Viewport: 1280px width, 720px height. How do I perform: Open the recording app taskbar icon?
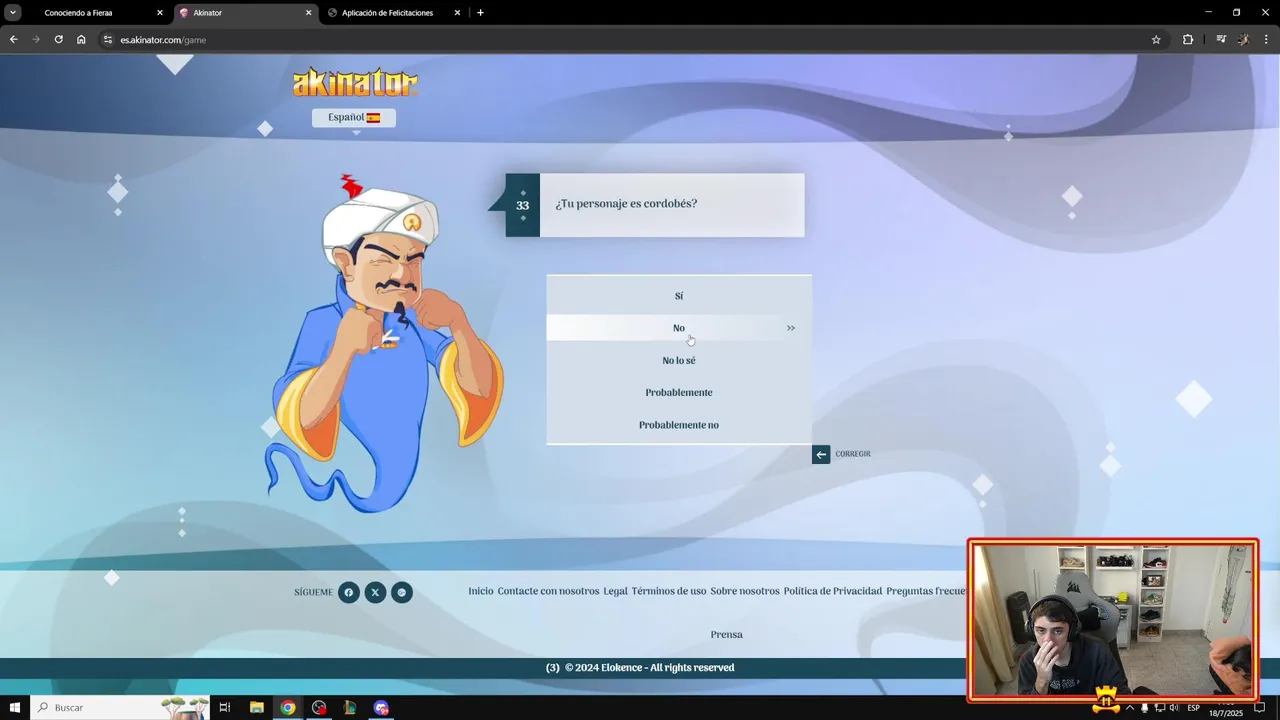[319, 707]
